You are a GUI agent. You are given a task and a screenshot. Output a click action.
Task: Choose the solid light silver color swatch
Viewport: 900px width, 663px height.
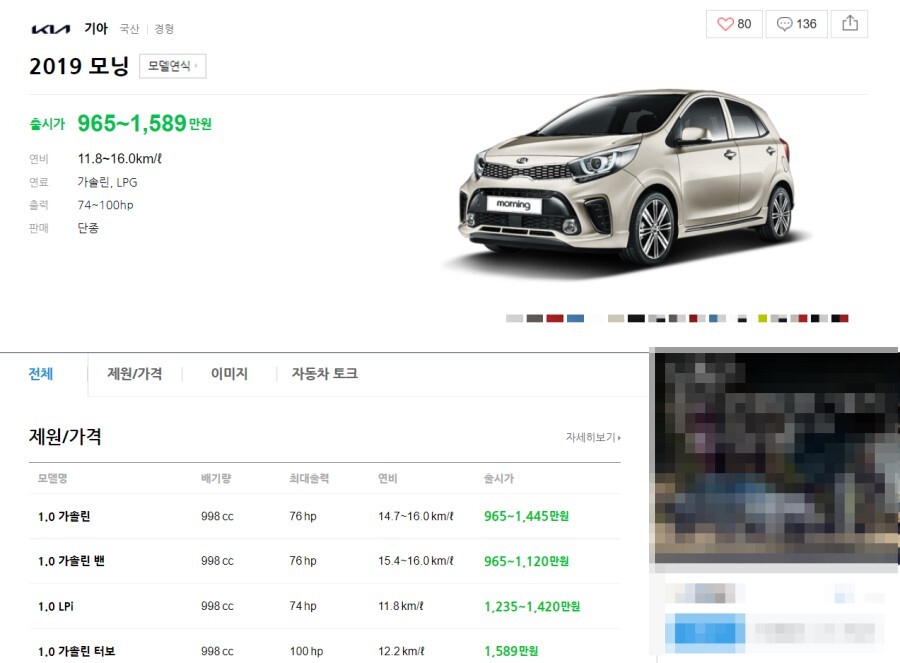coord(514,319)
